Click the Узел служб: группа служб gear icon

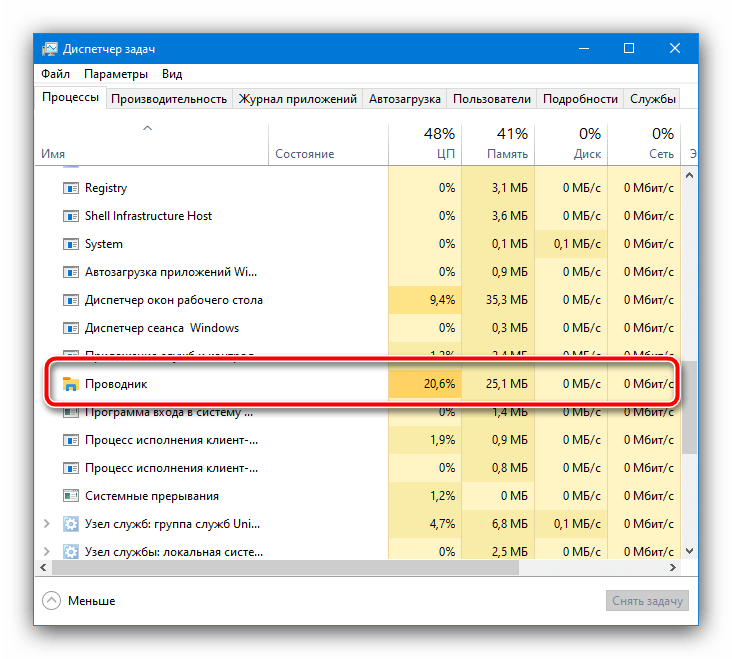[70, 524]
